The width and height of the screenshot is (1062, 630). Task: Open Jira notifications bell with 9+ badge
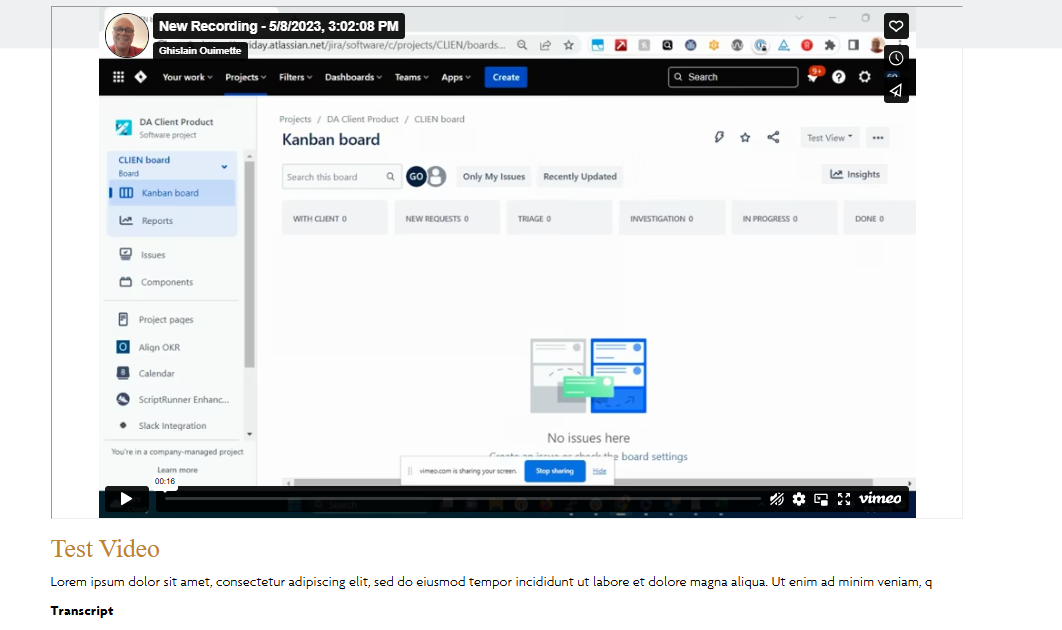tap(813, 77)
